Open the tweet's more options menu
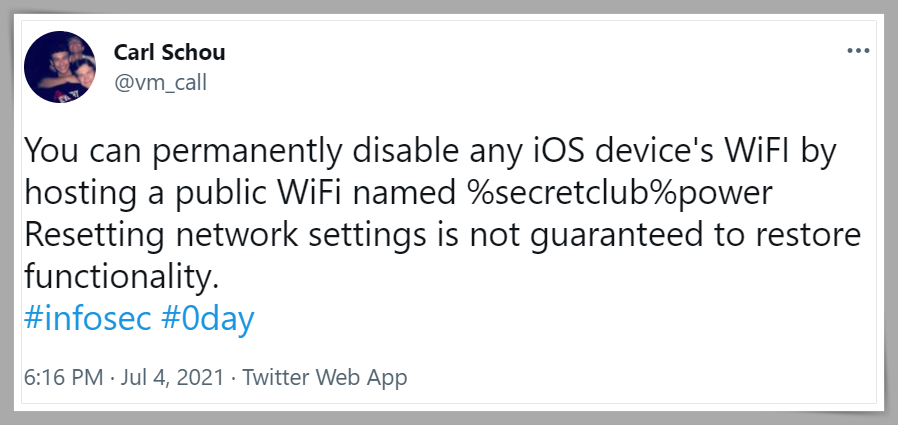Viewport: 898px width, 425px height. [858, 51]
